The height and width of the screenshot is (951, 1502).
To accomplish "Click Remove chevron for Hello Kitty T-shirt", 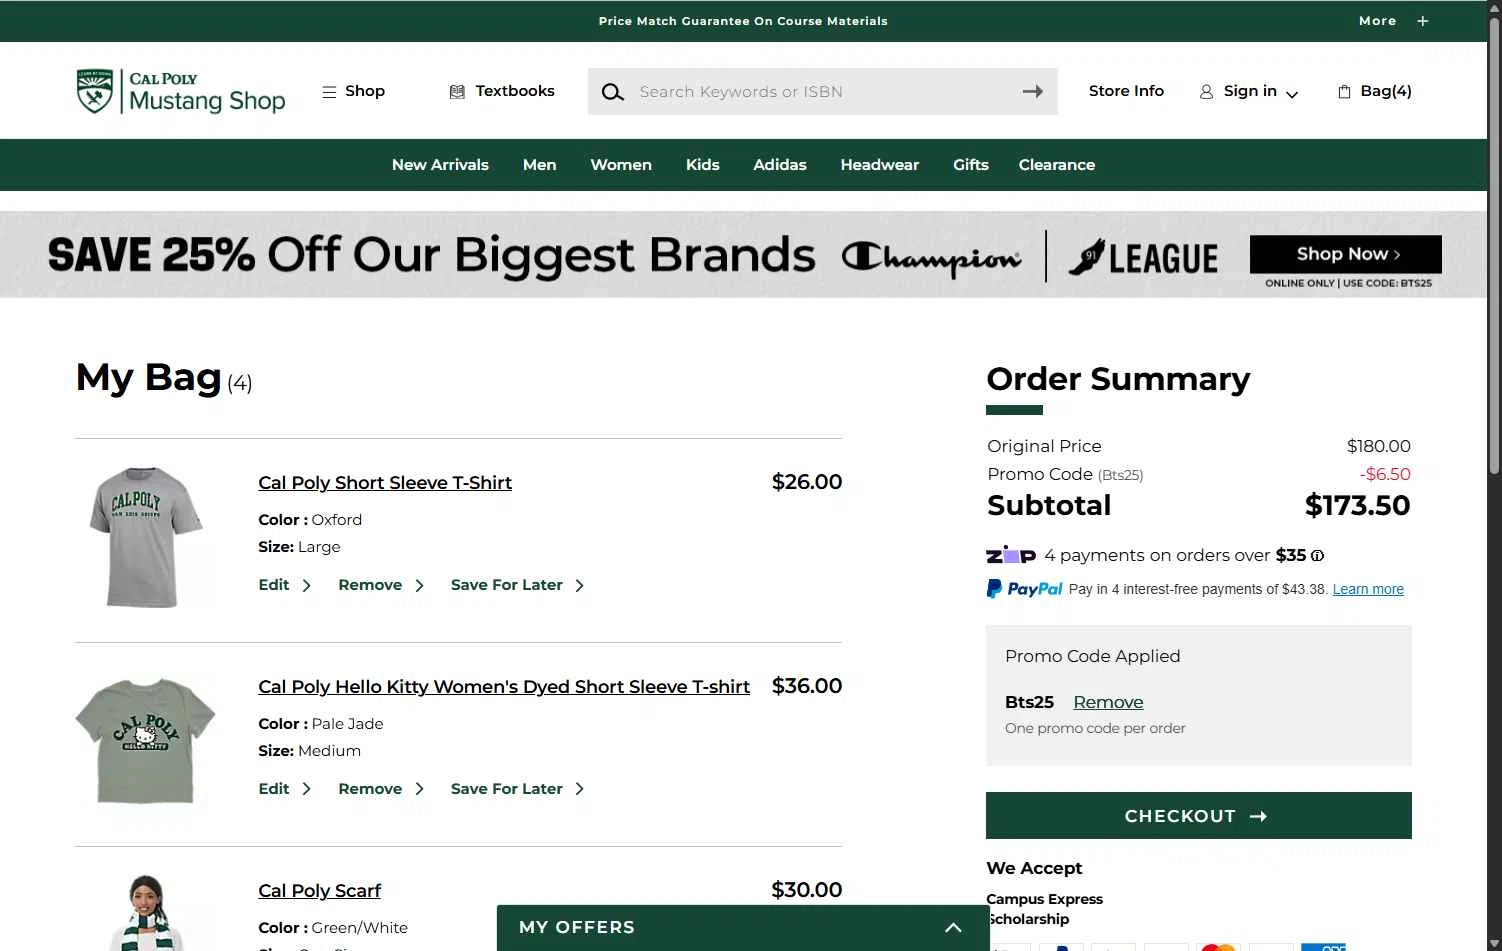I will click(x=419, y=789).
